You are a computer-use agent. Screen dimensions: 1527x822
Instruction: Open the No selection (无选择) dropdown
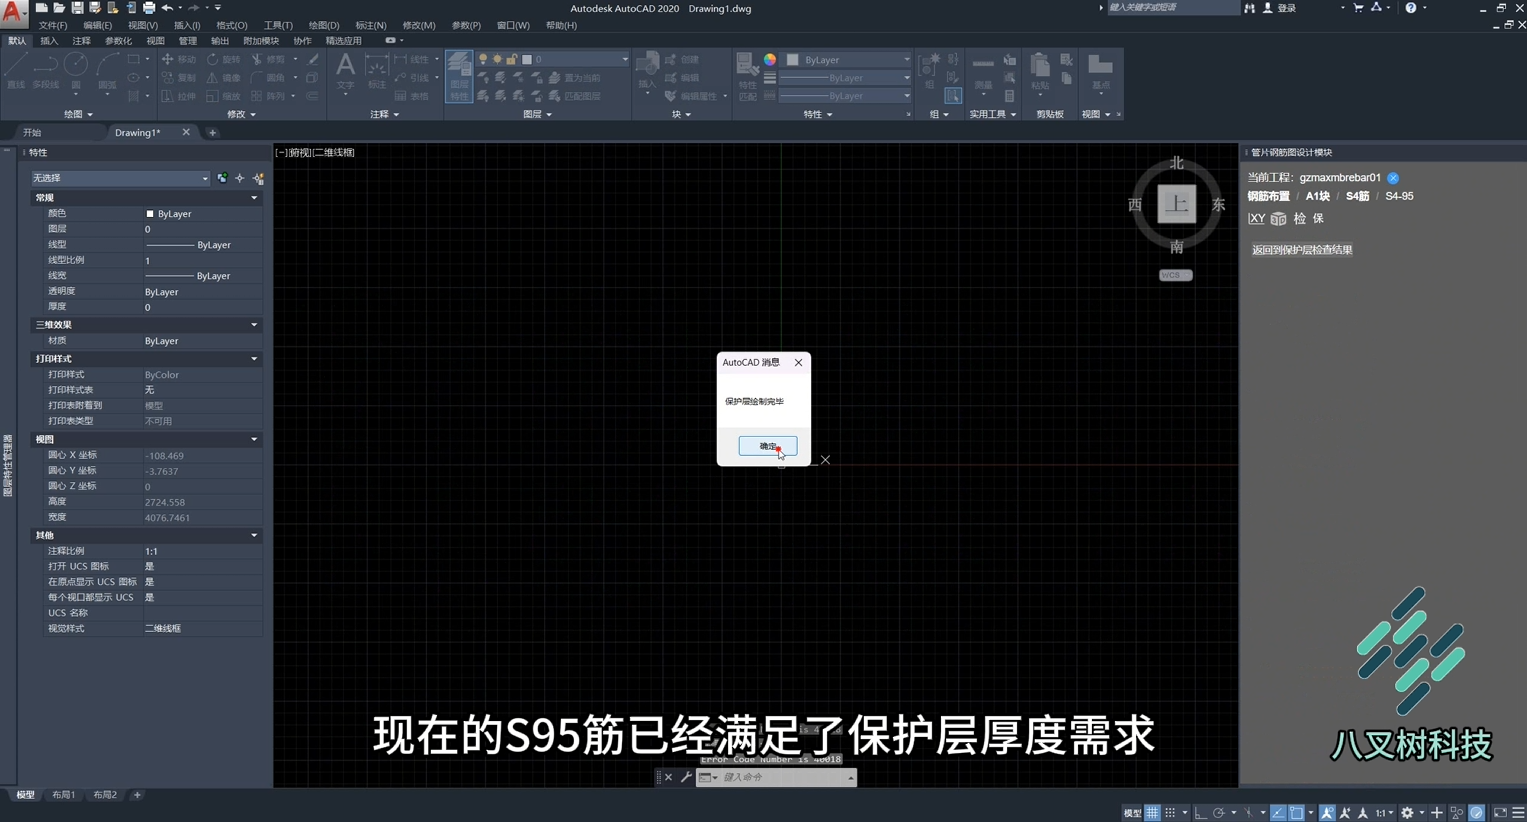[120, 178]
